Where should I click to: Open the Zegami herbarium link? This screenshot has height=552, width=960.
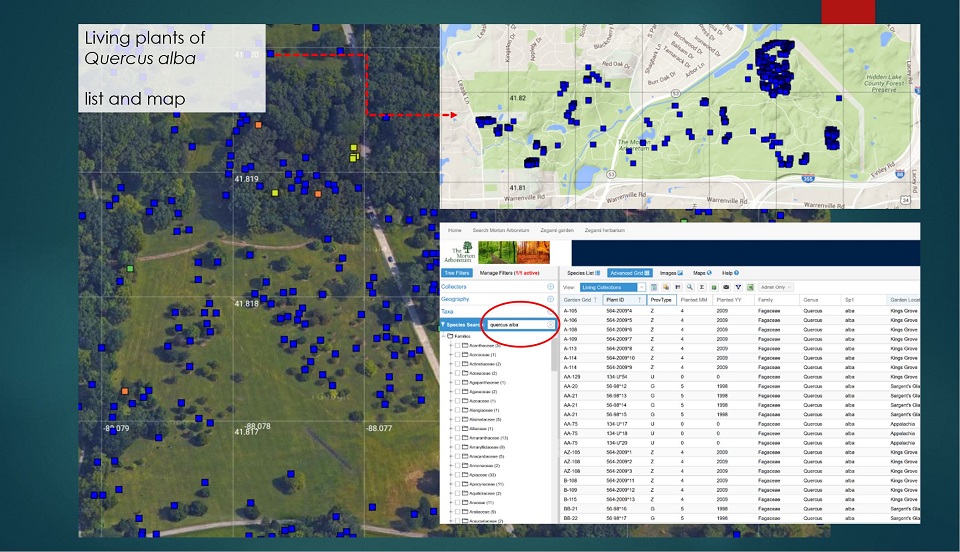pos(604,230)
